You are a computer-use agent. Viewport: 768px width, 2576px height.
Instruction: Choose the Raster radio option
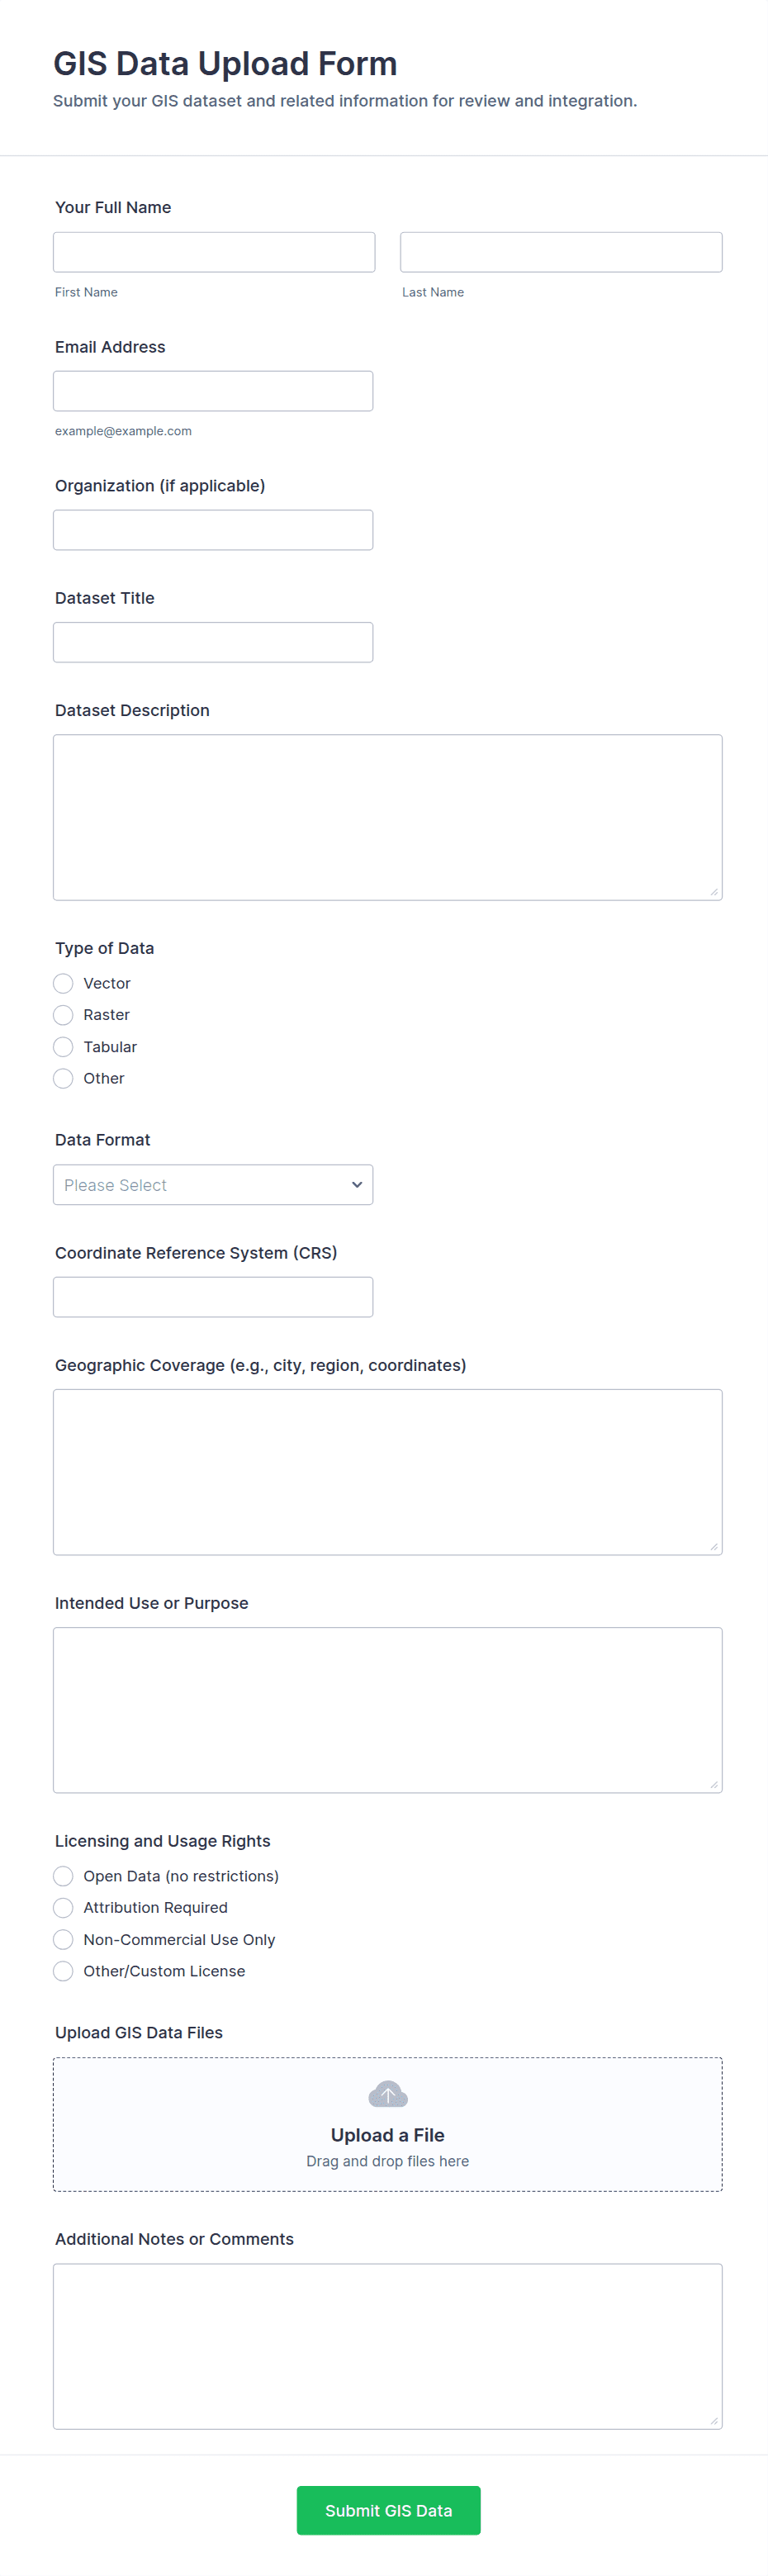coord(63,1015)
